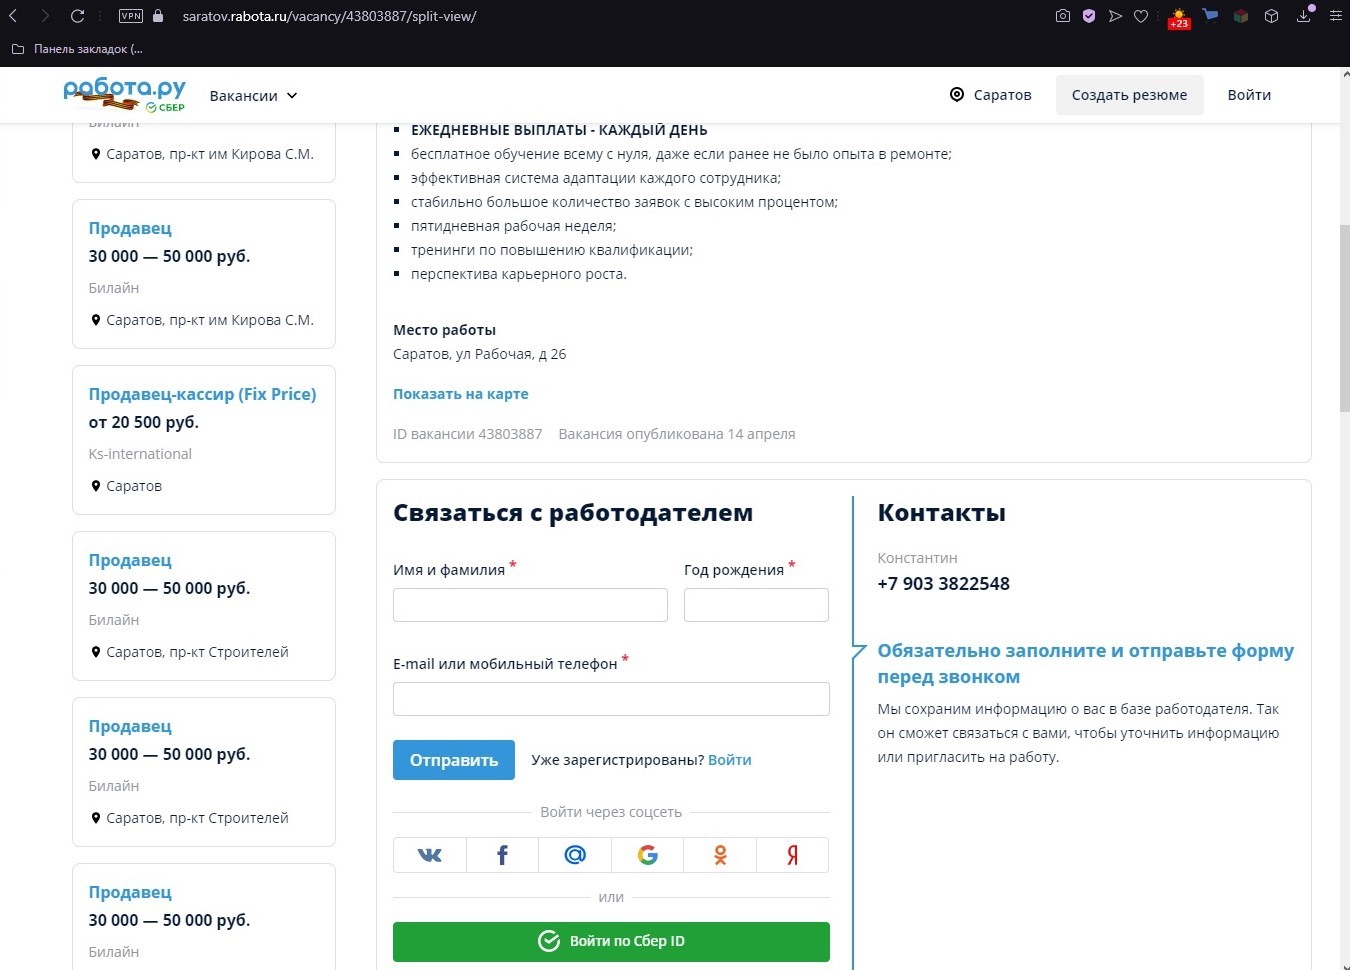Sign in via Odnoklassniki icon
This screenshot has height=970, width=1350.
(720, 855)
